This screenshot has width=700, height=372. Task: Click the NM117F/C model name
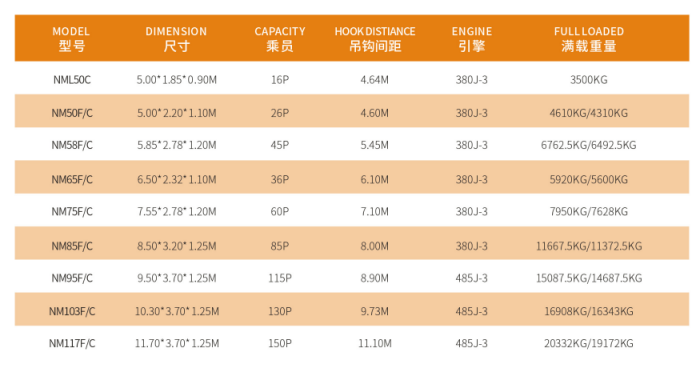click(x=72, y=343)
